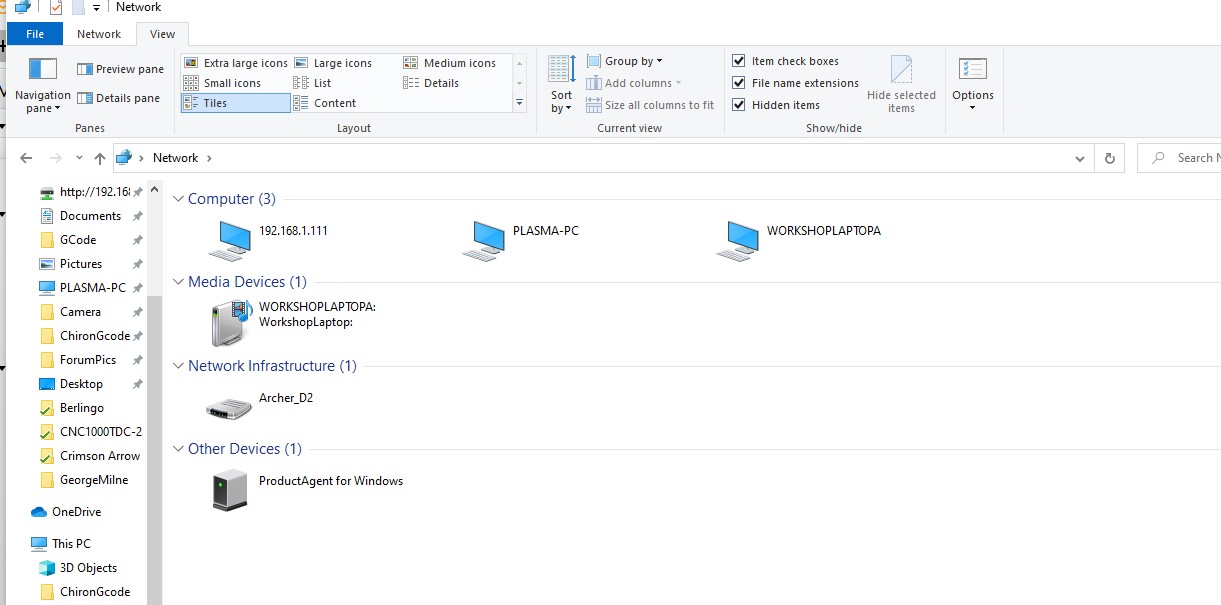Switch to Details layout
The width and height of the screenshot is (1221, 605).
[x=431, y=83]
